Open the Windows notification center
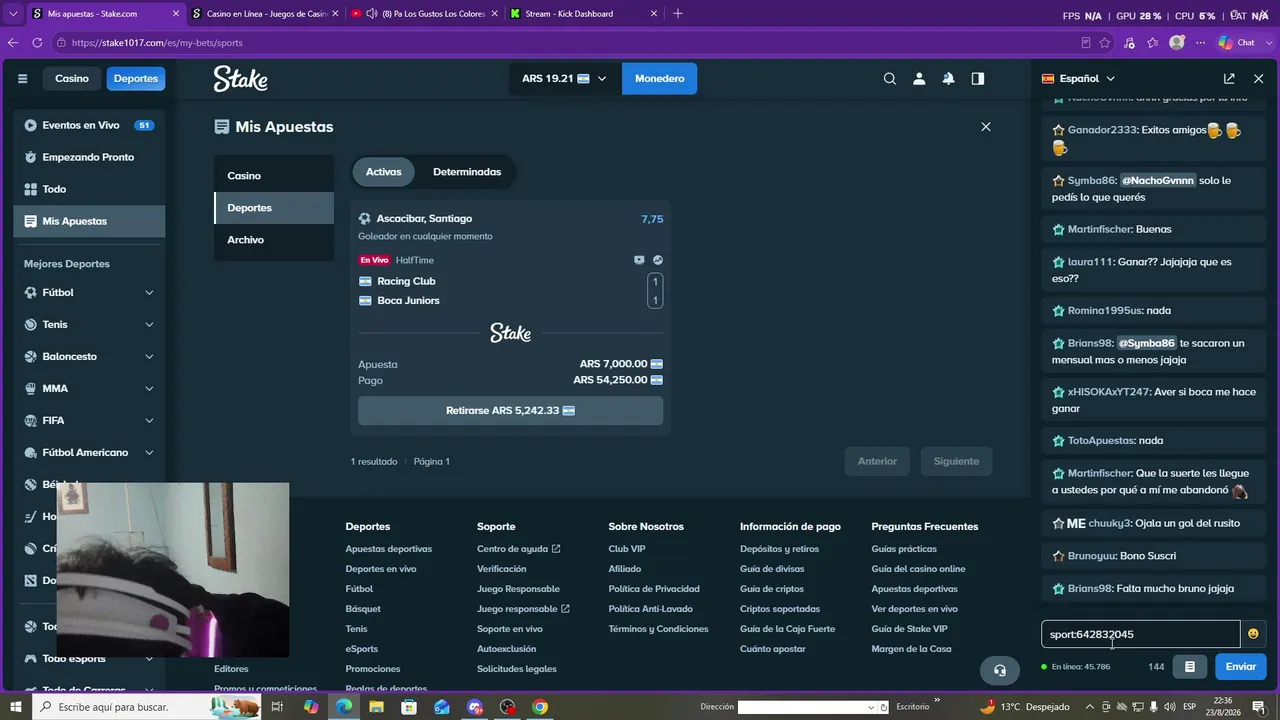The height and width of the screenshot is (720, 1280). pyautogui.click(x=1261, y=707)
